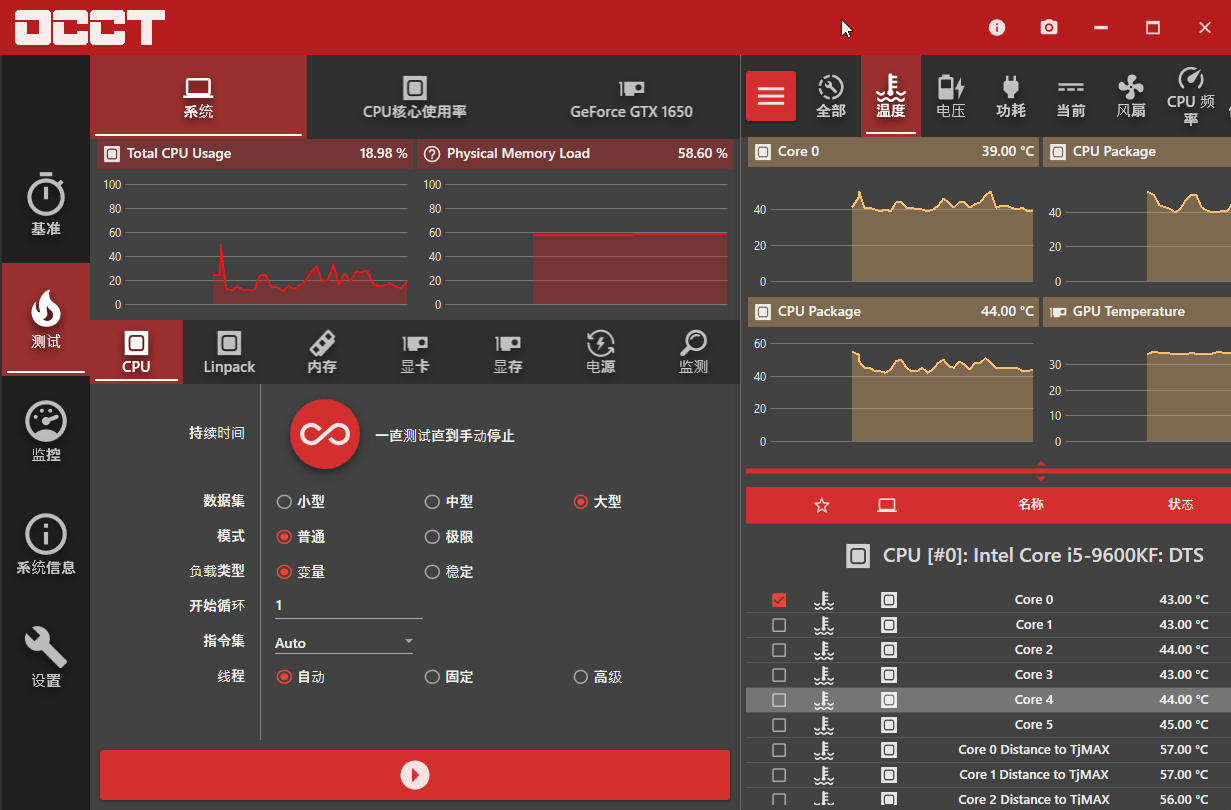Choose 小型 data set size
This screenshot has width=1231, height=810.
pyautogui.click(x=301, y=502)
